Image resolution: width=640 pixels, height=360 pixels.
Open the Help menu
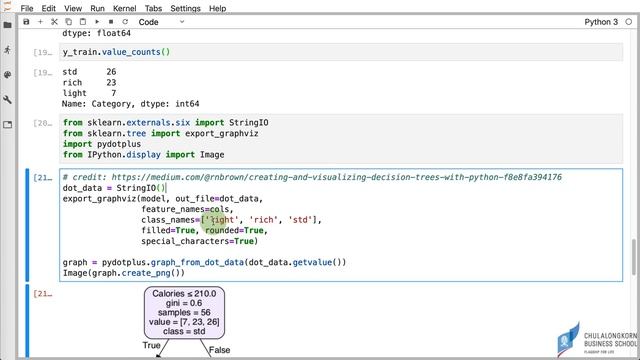tap(218, 8)
